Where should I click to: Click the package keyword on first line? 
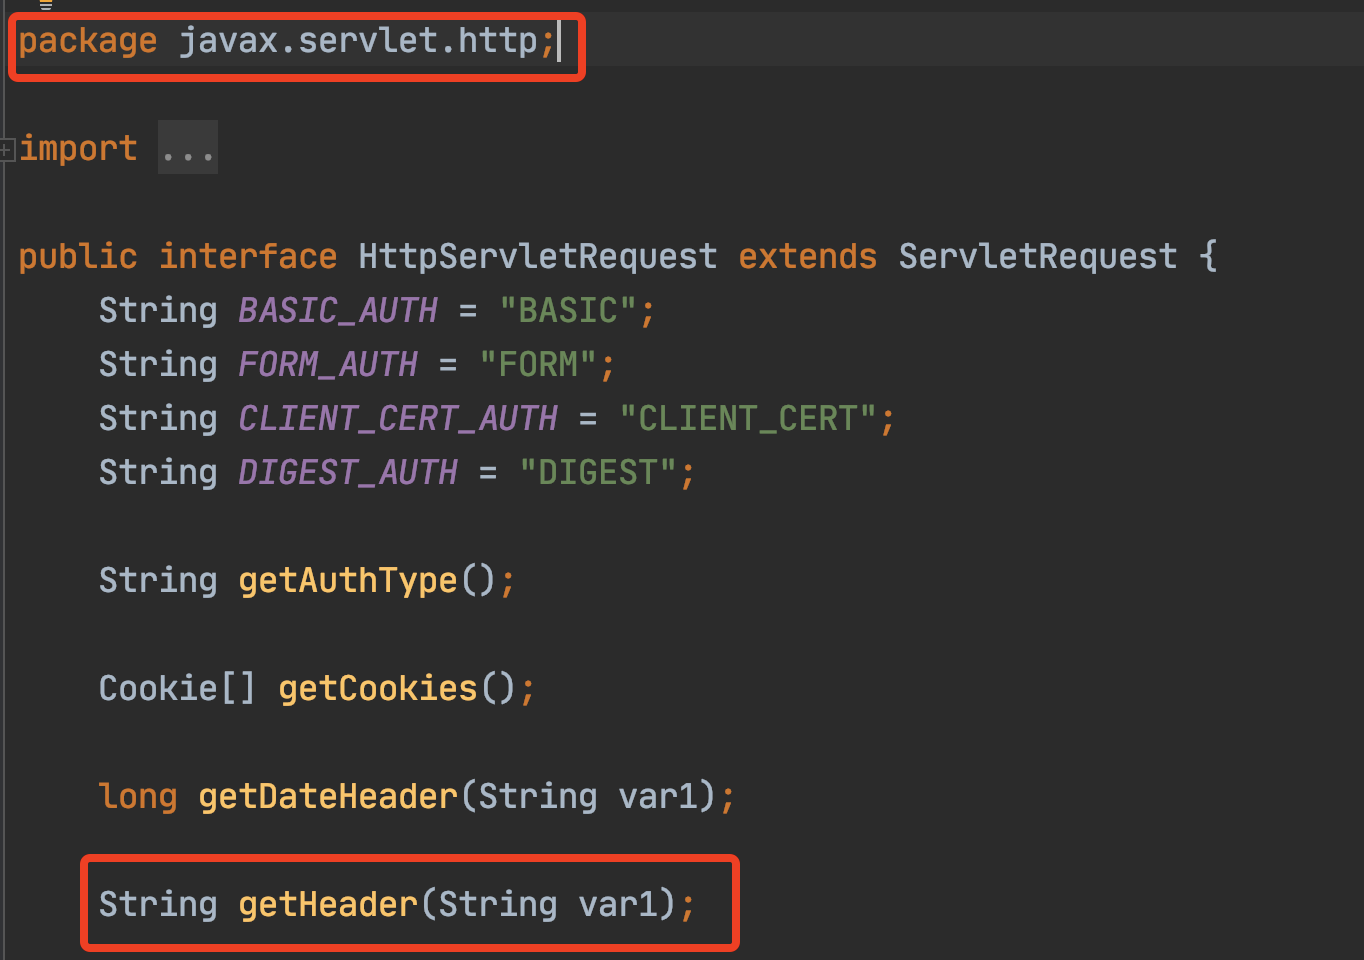(x=88, y=41)
